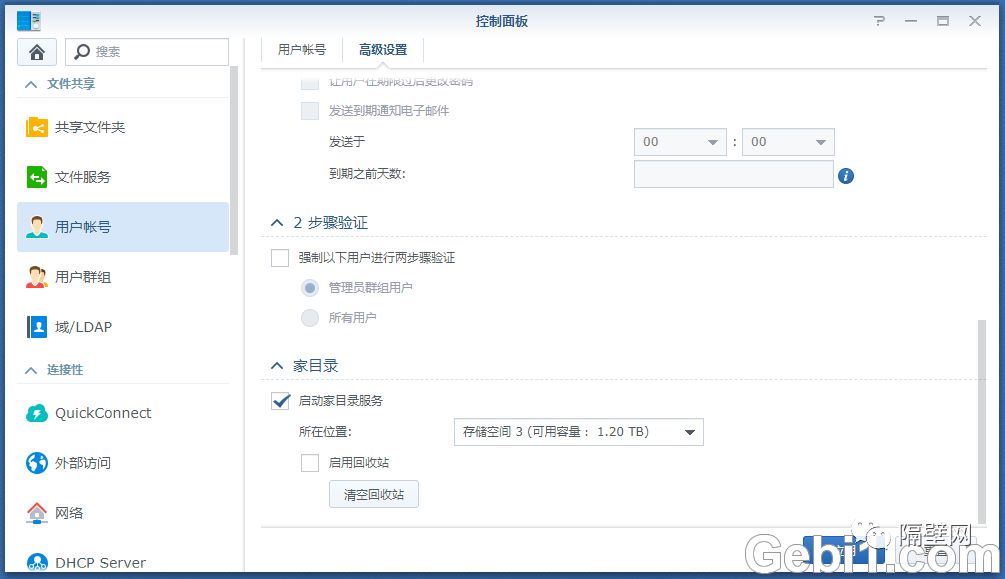The width and height of the screenshot is (1005, 579).
Task: Open User Group (用户群组) icon
Action: coord(37,277)
